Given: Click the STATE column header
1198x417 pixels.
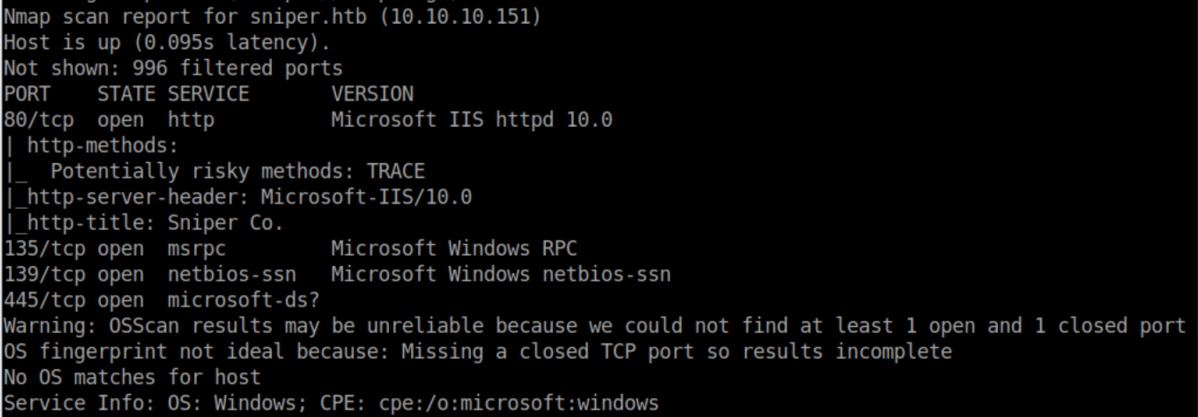Looking at the screenshot, I should click(x=126, y=94).
